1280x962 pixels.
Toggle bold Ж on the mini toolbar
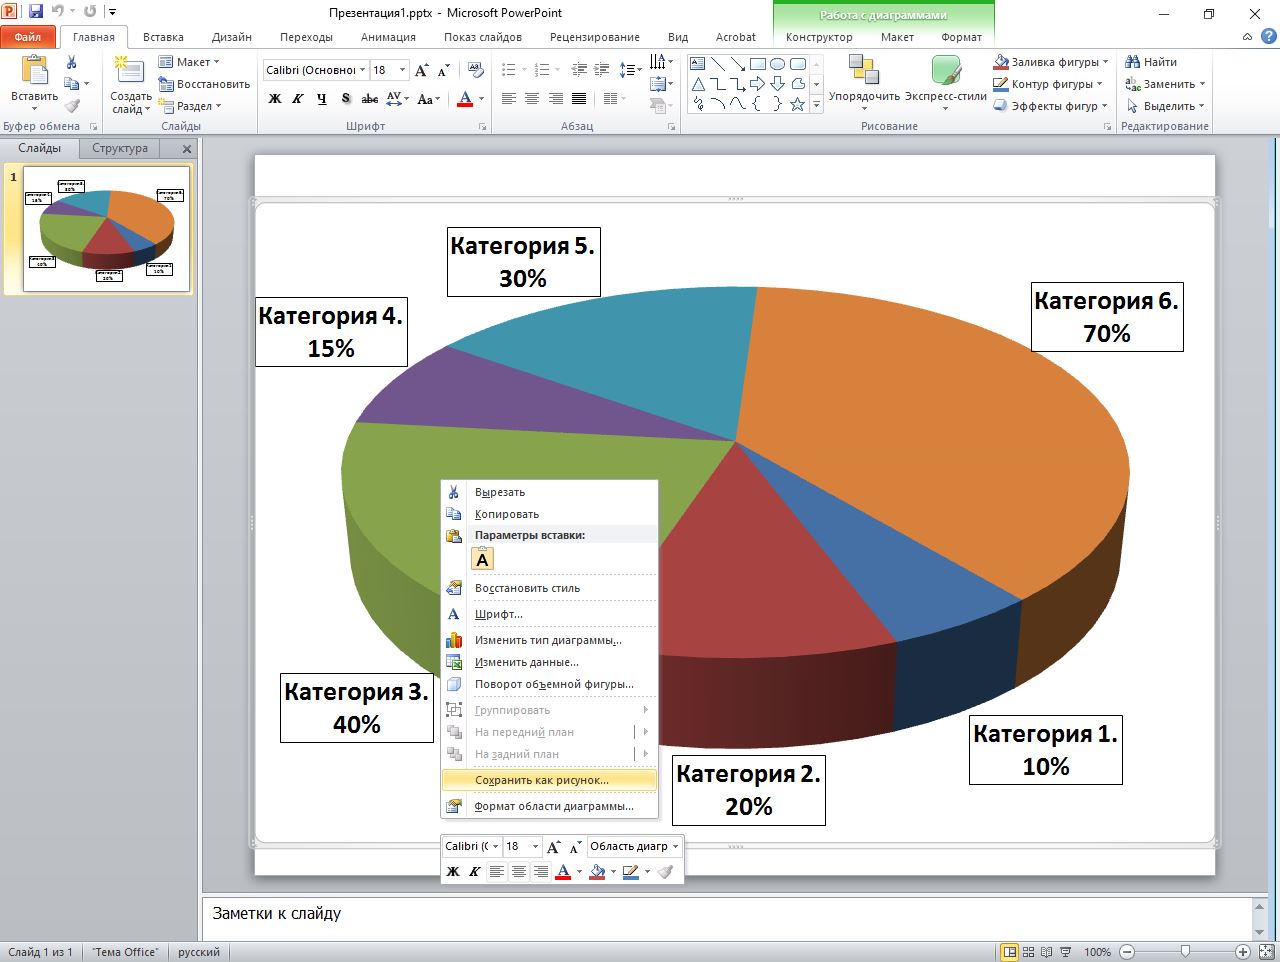(x=453, y=872)
